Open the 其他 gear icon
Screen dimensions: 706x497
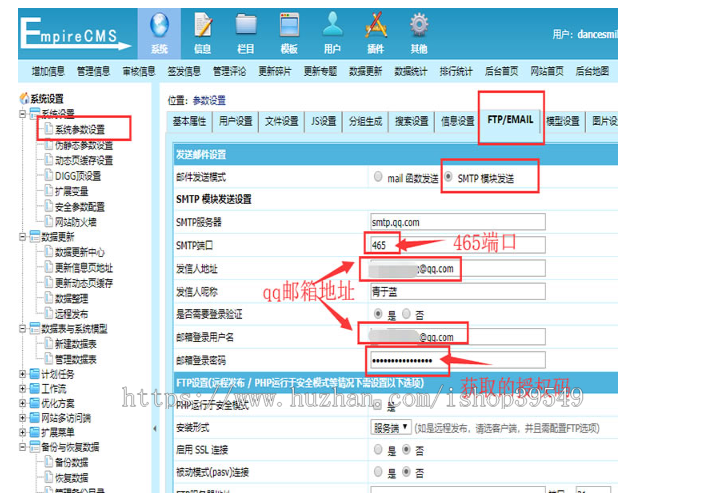419,25
